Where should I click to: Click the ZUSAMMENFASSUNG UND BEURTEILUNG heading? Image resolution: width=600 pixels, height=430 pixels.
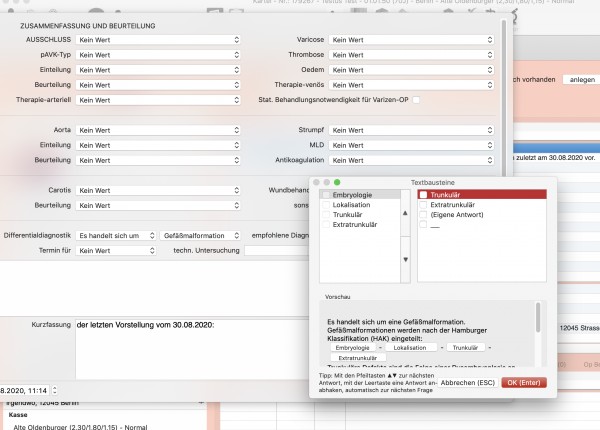[88, 26]
